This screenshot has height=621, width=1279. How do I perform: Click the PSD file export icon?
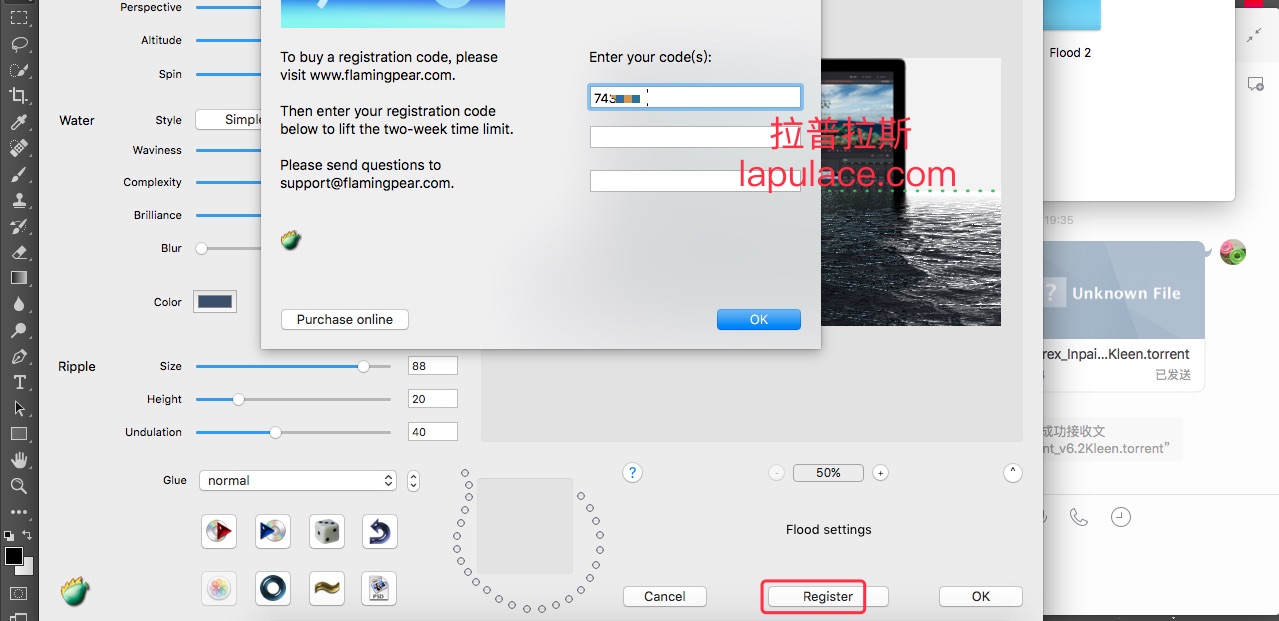(380, 588)
